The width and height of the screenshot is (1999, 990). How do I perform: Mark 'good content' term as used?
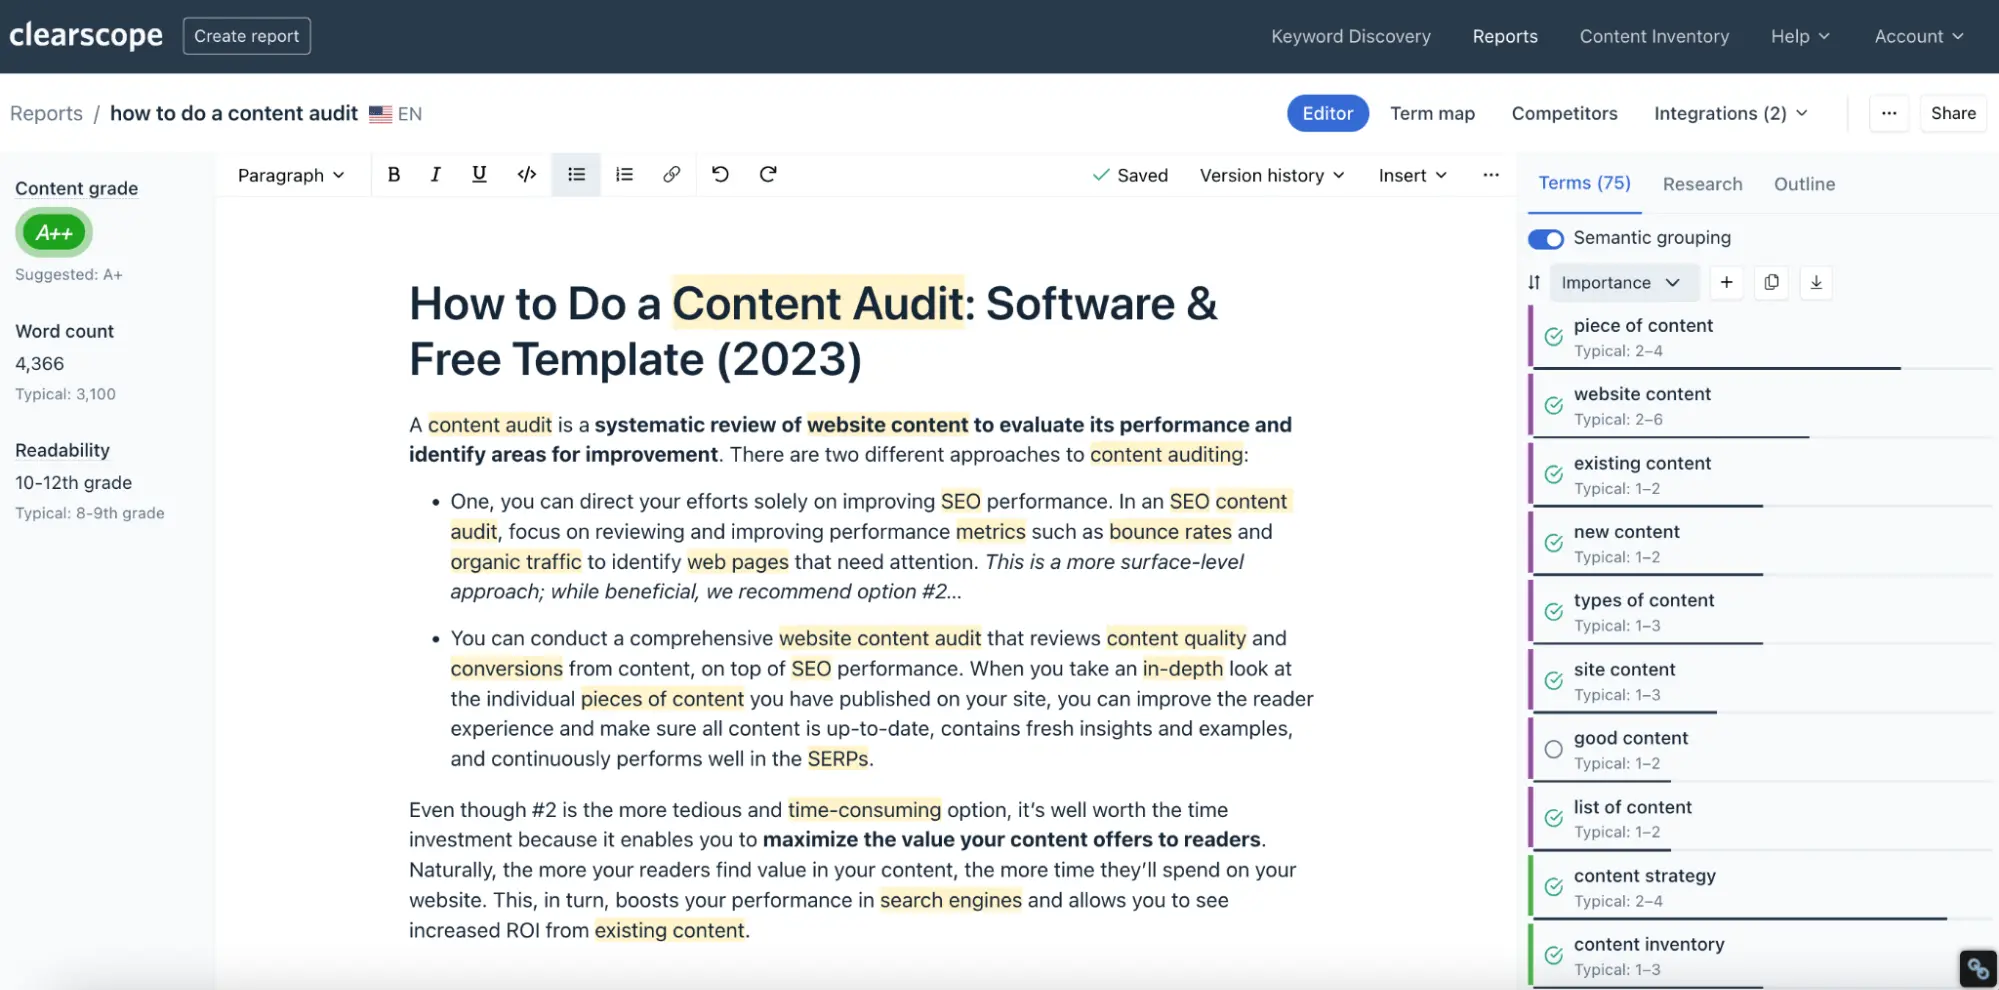click(1552, 748)
